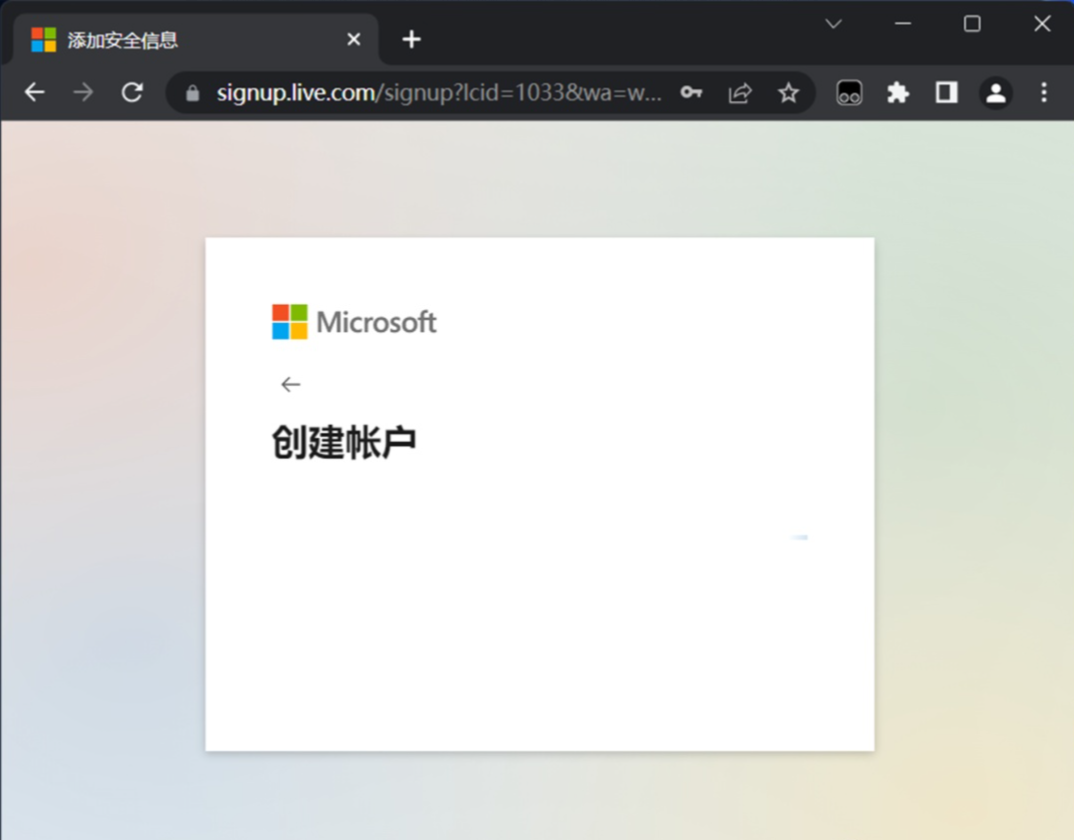Open the Extensions puzzle piece menu
The width and height of the screenshot is (1074, 840).
click(x=898, y=92)
